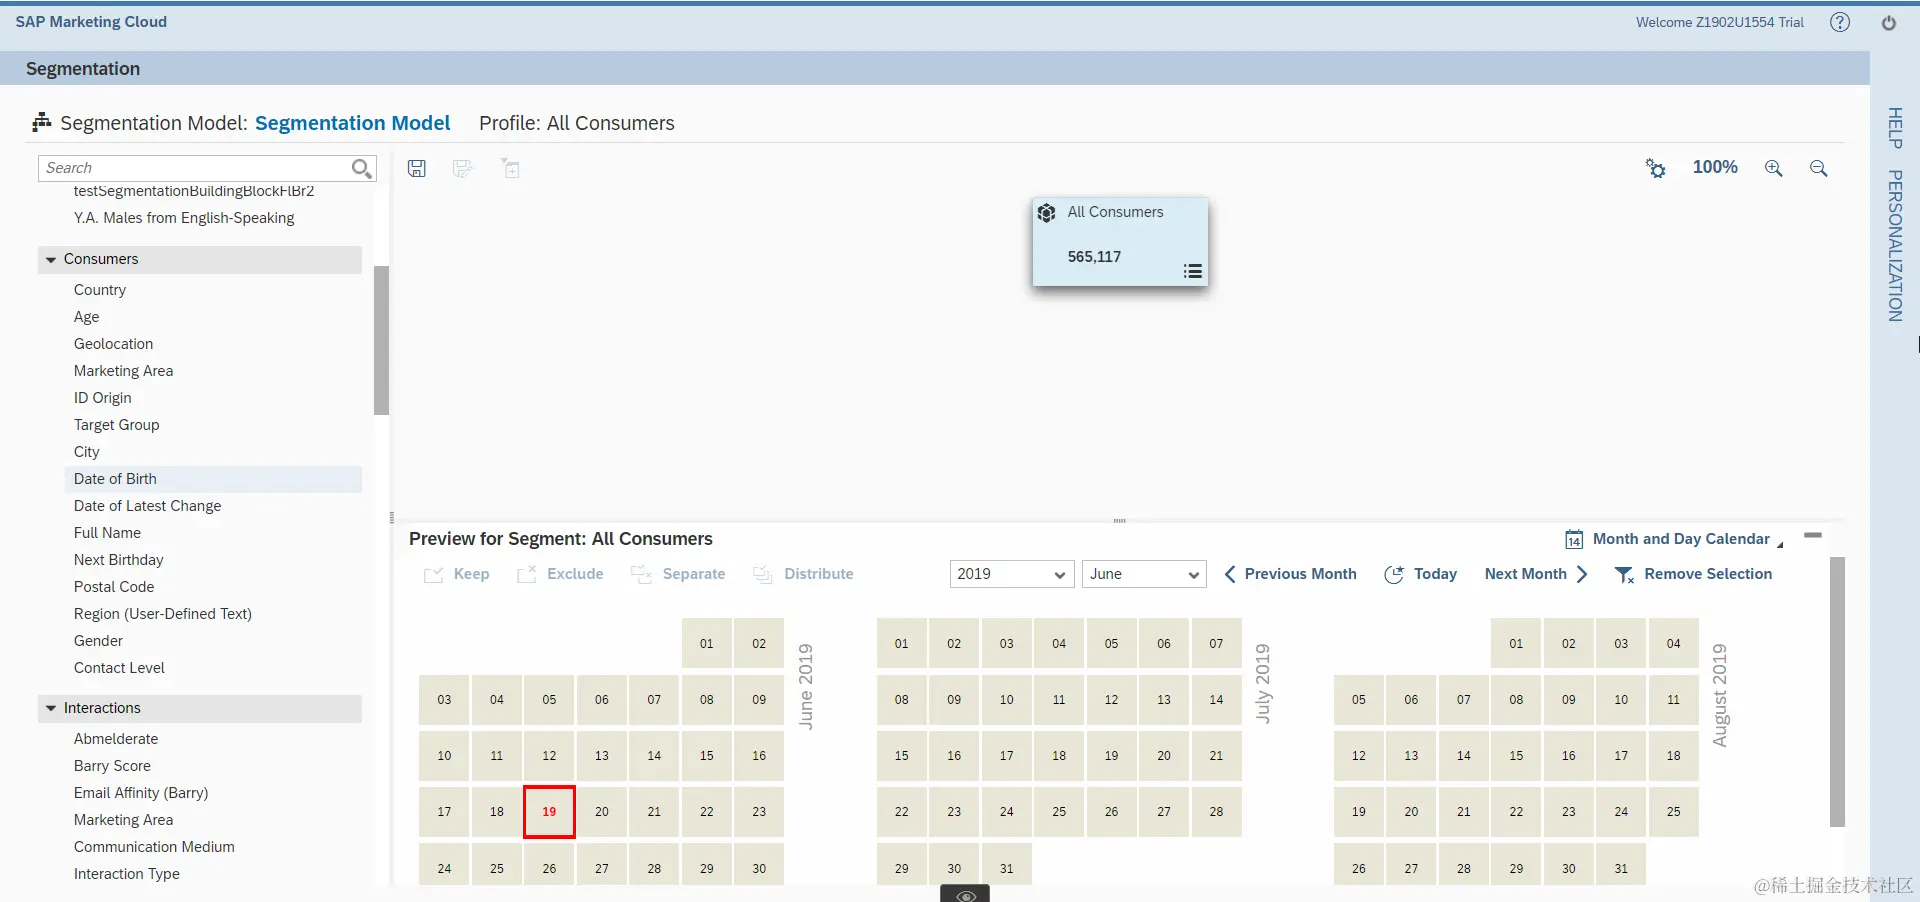1920x902 pixels.
Task: Select the Country attribute
Action: point(100,290)
